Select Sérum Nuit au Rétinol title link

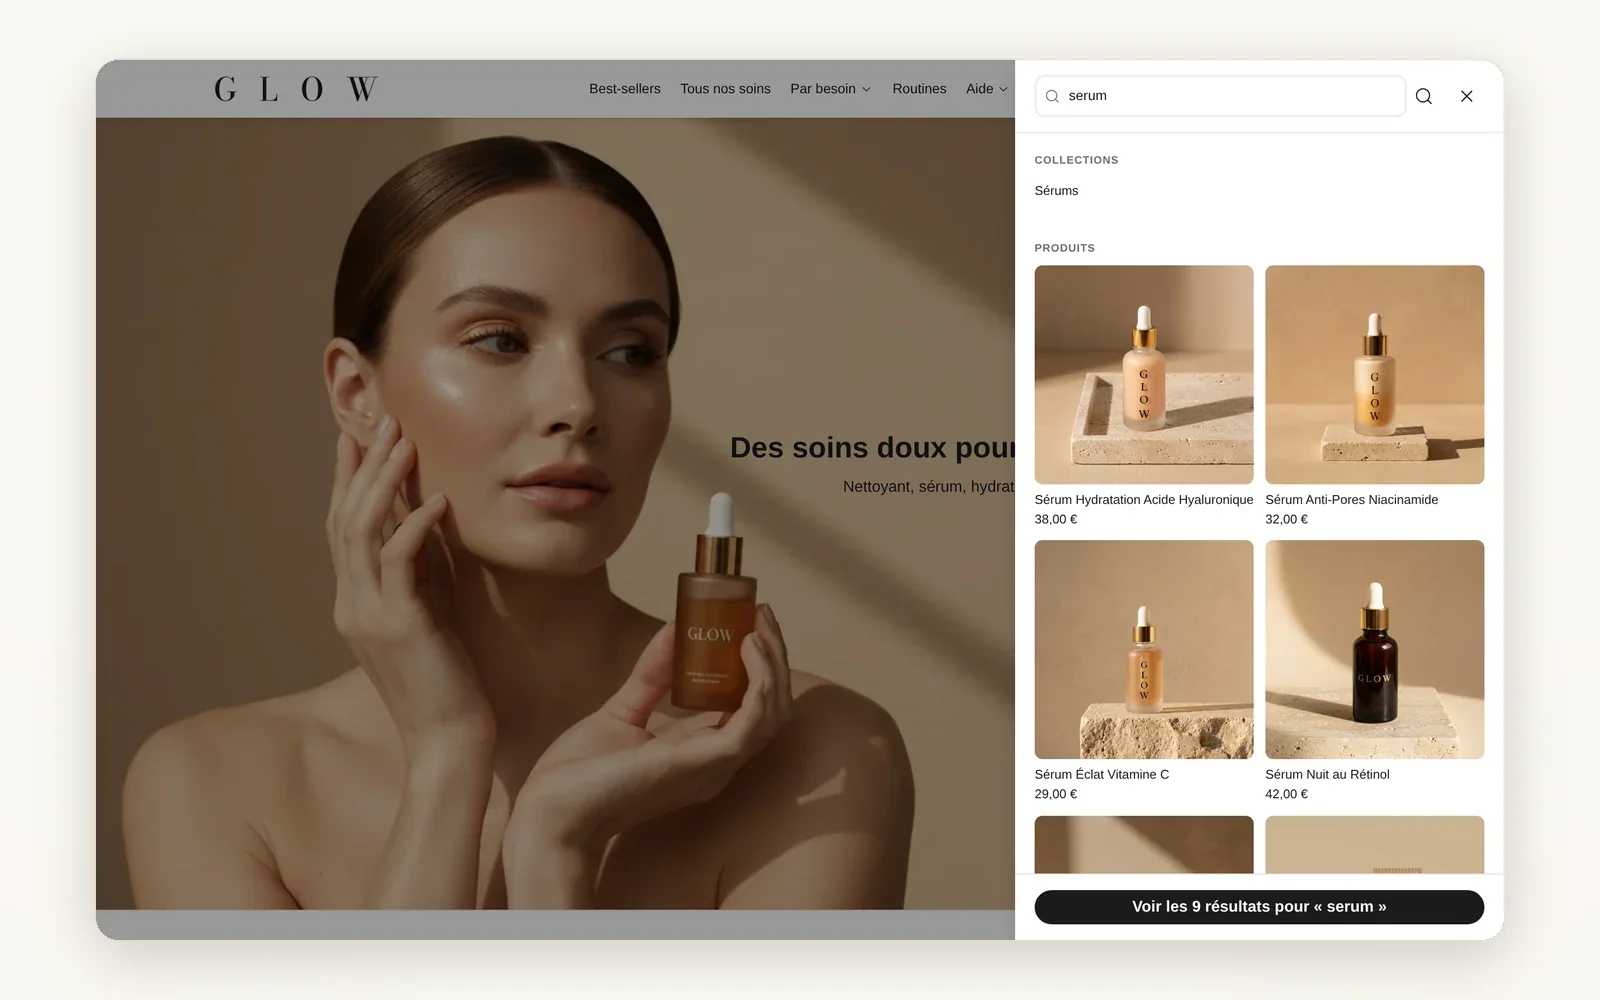coord(1327,774)
